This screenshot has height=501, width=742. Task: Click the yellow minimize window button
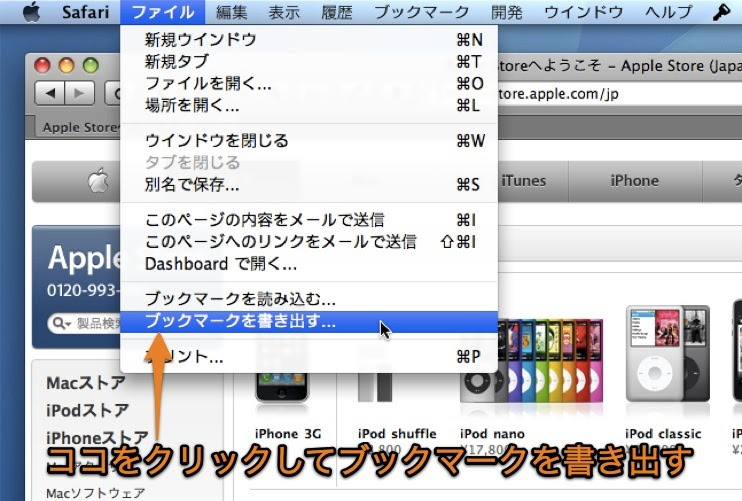pyautogui.click(x=66, y=65)
